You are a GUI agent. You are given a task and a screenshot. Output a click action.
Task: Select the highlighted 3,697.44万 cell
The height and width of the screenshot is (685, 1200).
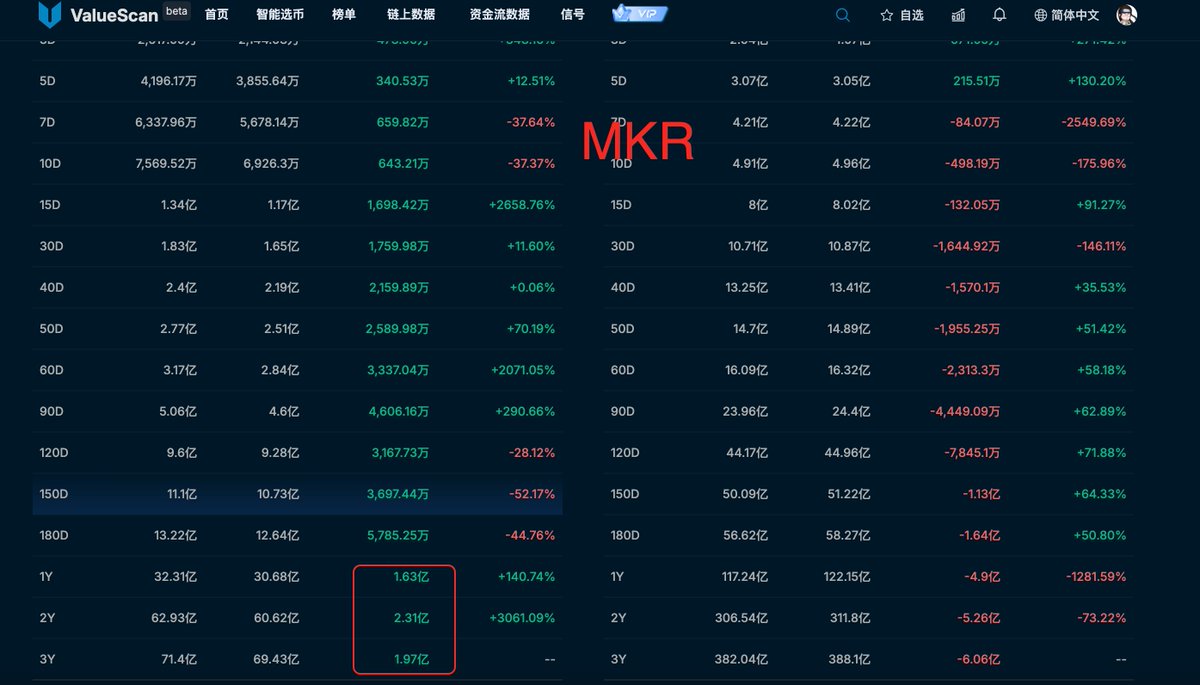tap(399, 494)
